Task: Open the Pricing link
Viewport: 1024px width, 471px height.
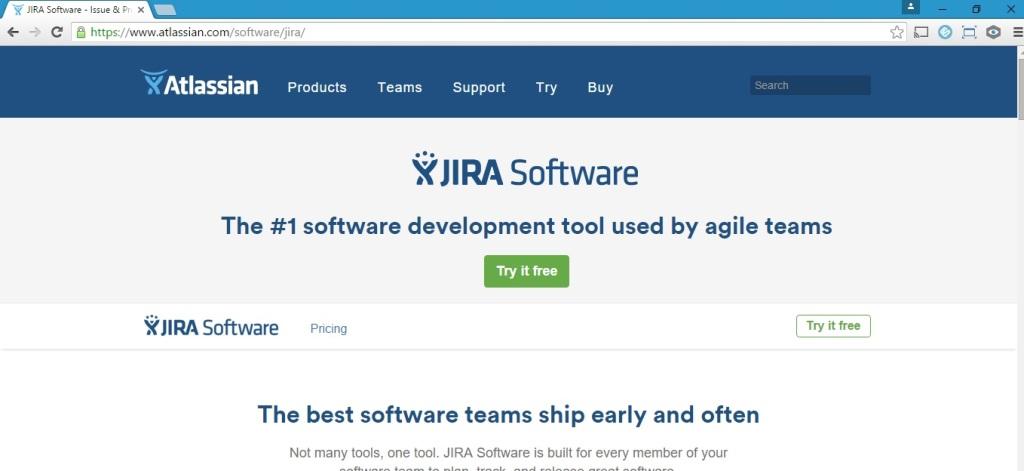Action: coord(328,329)
